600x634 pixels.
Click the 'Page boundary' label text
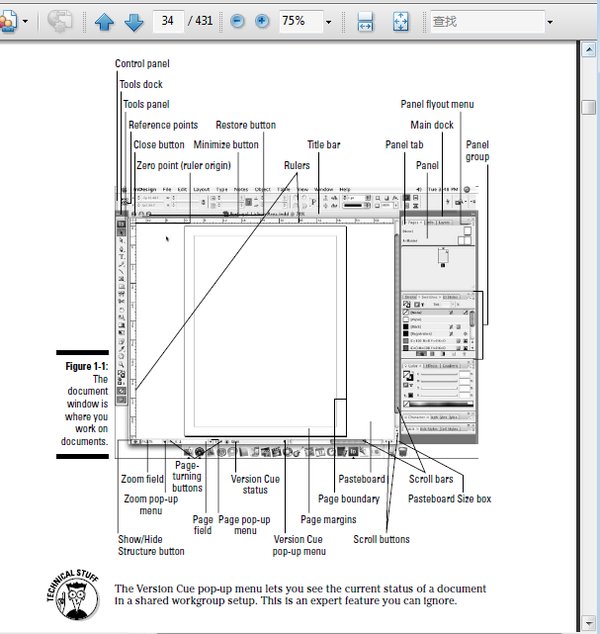click(x=349, y=499)
